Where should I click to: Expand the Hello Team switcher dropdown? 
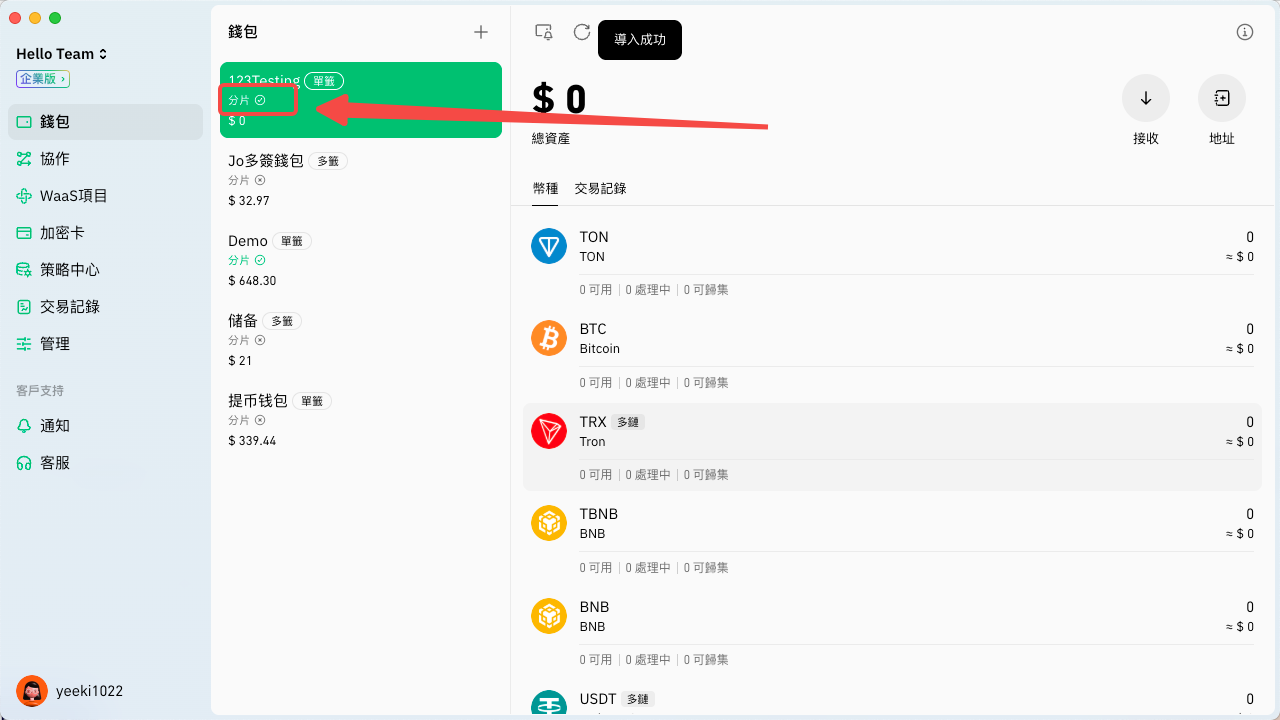(x=62, y=54)
